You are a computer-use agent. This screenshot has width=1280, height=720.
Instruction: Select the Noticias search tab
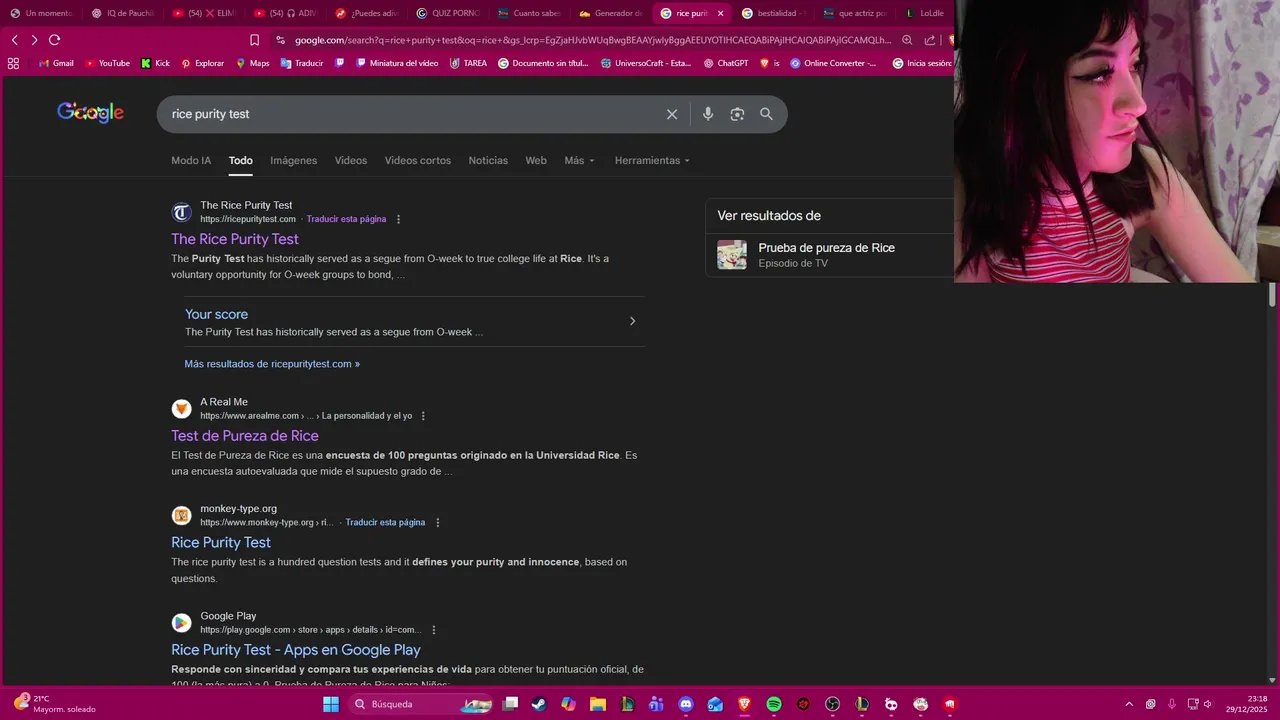tap(488, 160)
